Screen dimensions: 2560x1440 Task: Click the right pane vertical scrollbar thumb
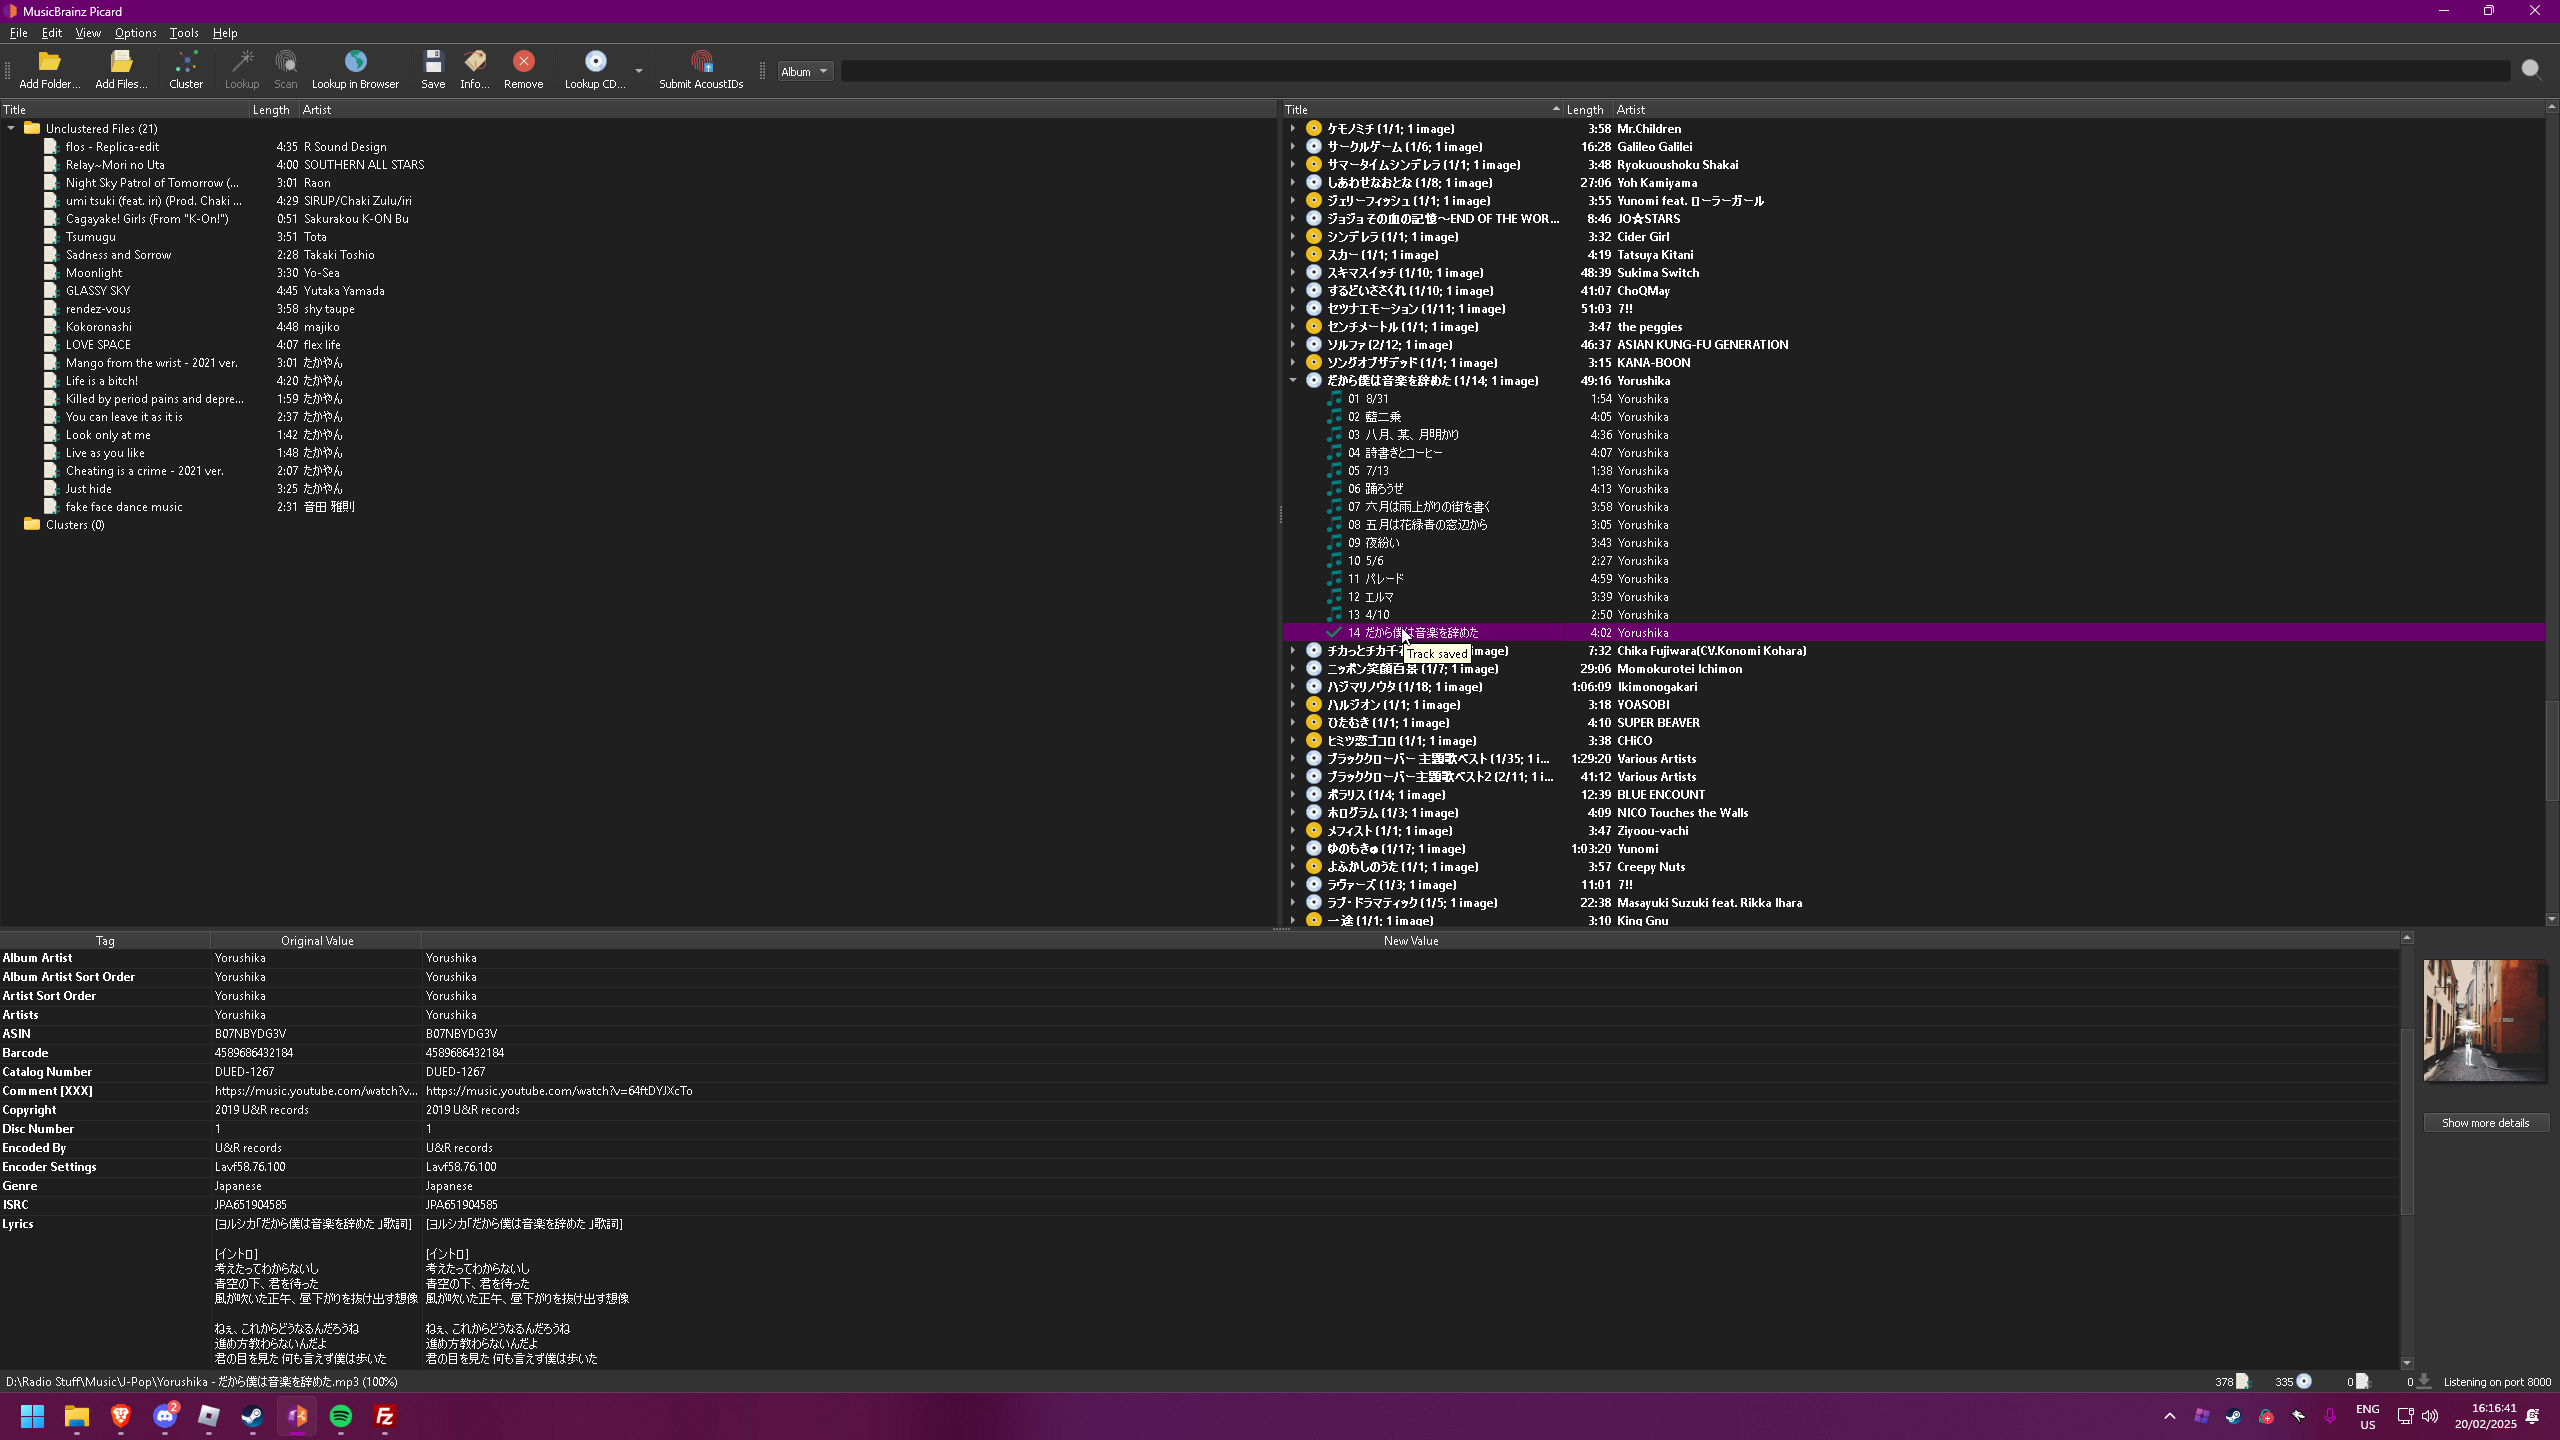click(x=2551, y=752)
